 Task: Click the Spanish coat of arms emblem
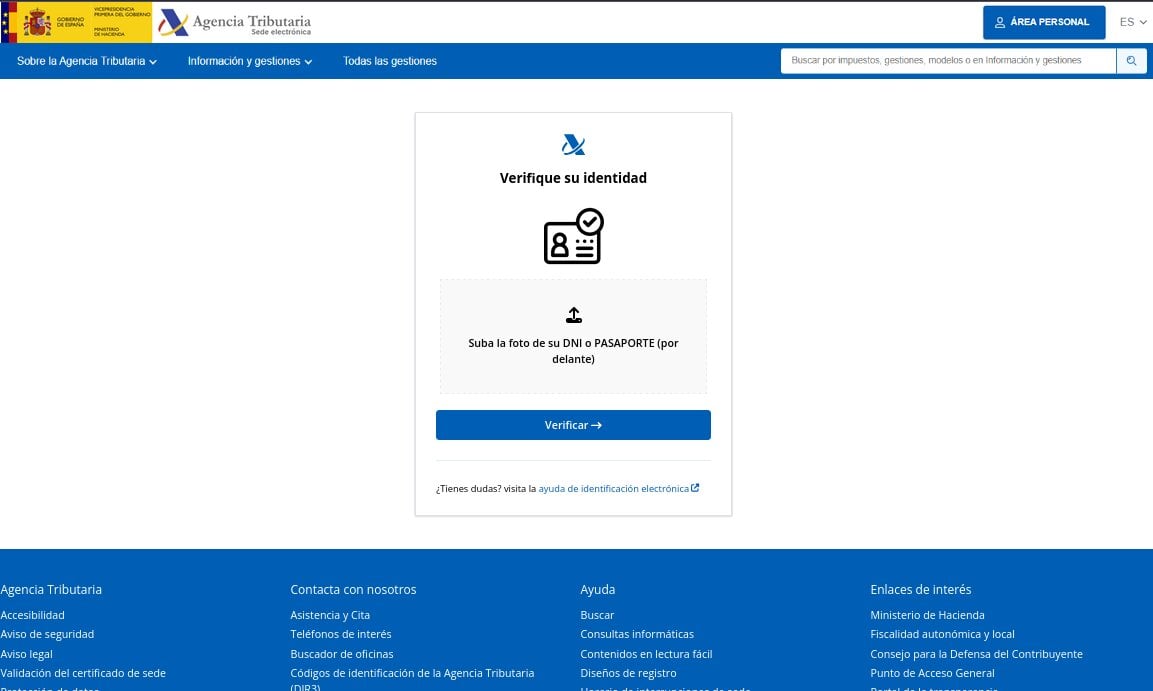pos(40,22)
